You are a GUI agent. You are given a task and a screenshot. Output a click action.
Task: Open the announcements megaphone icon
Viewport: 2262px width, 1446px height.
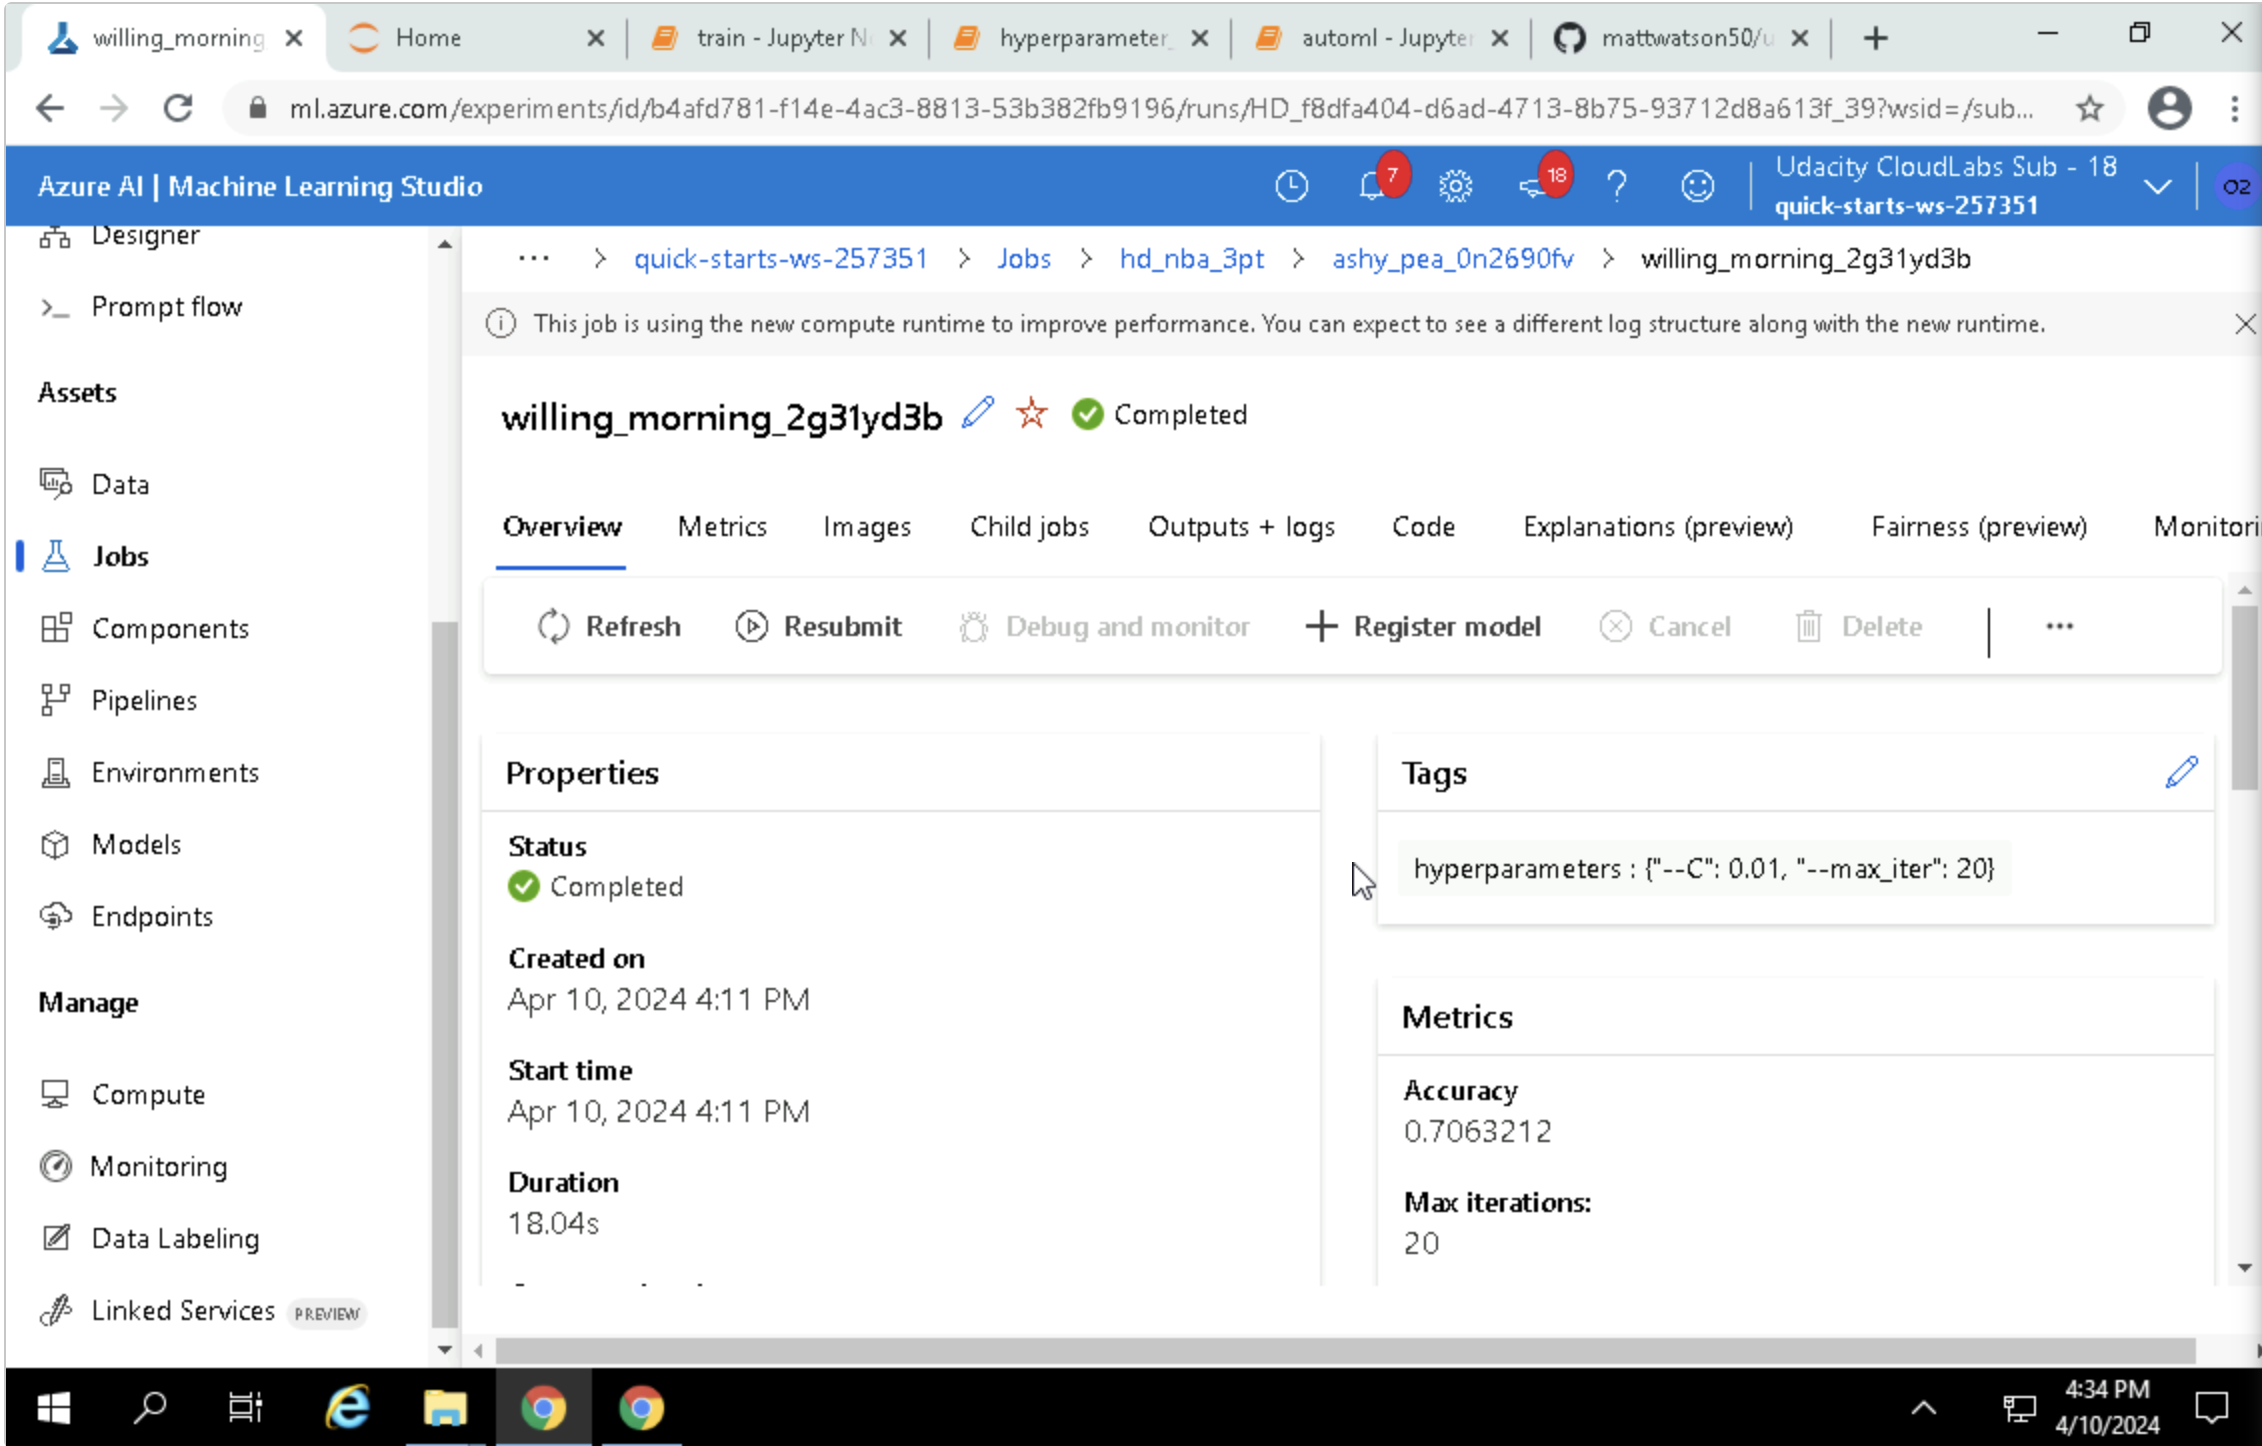1533,186
